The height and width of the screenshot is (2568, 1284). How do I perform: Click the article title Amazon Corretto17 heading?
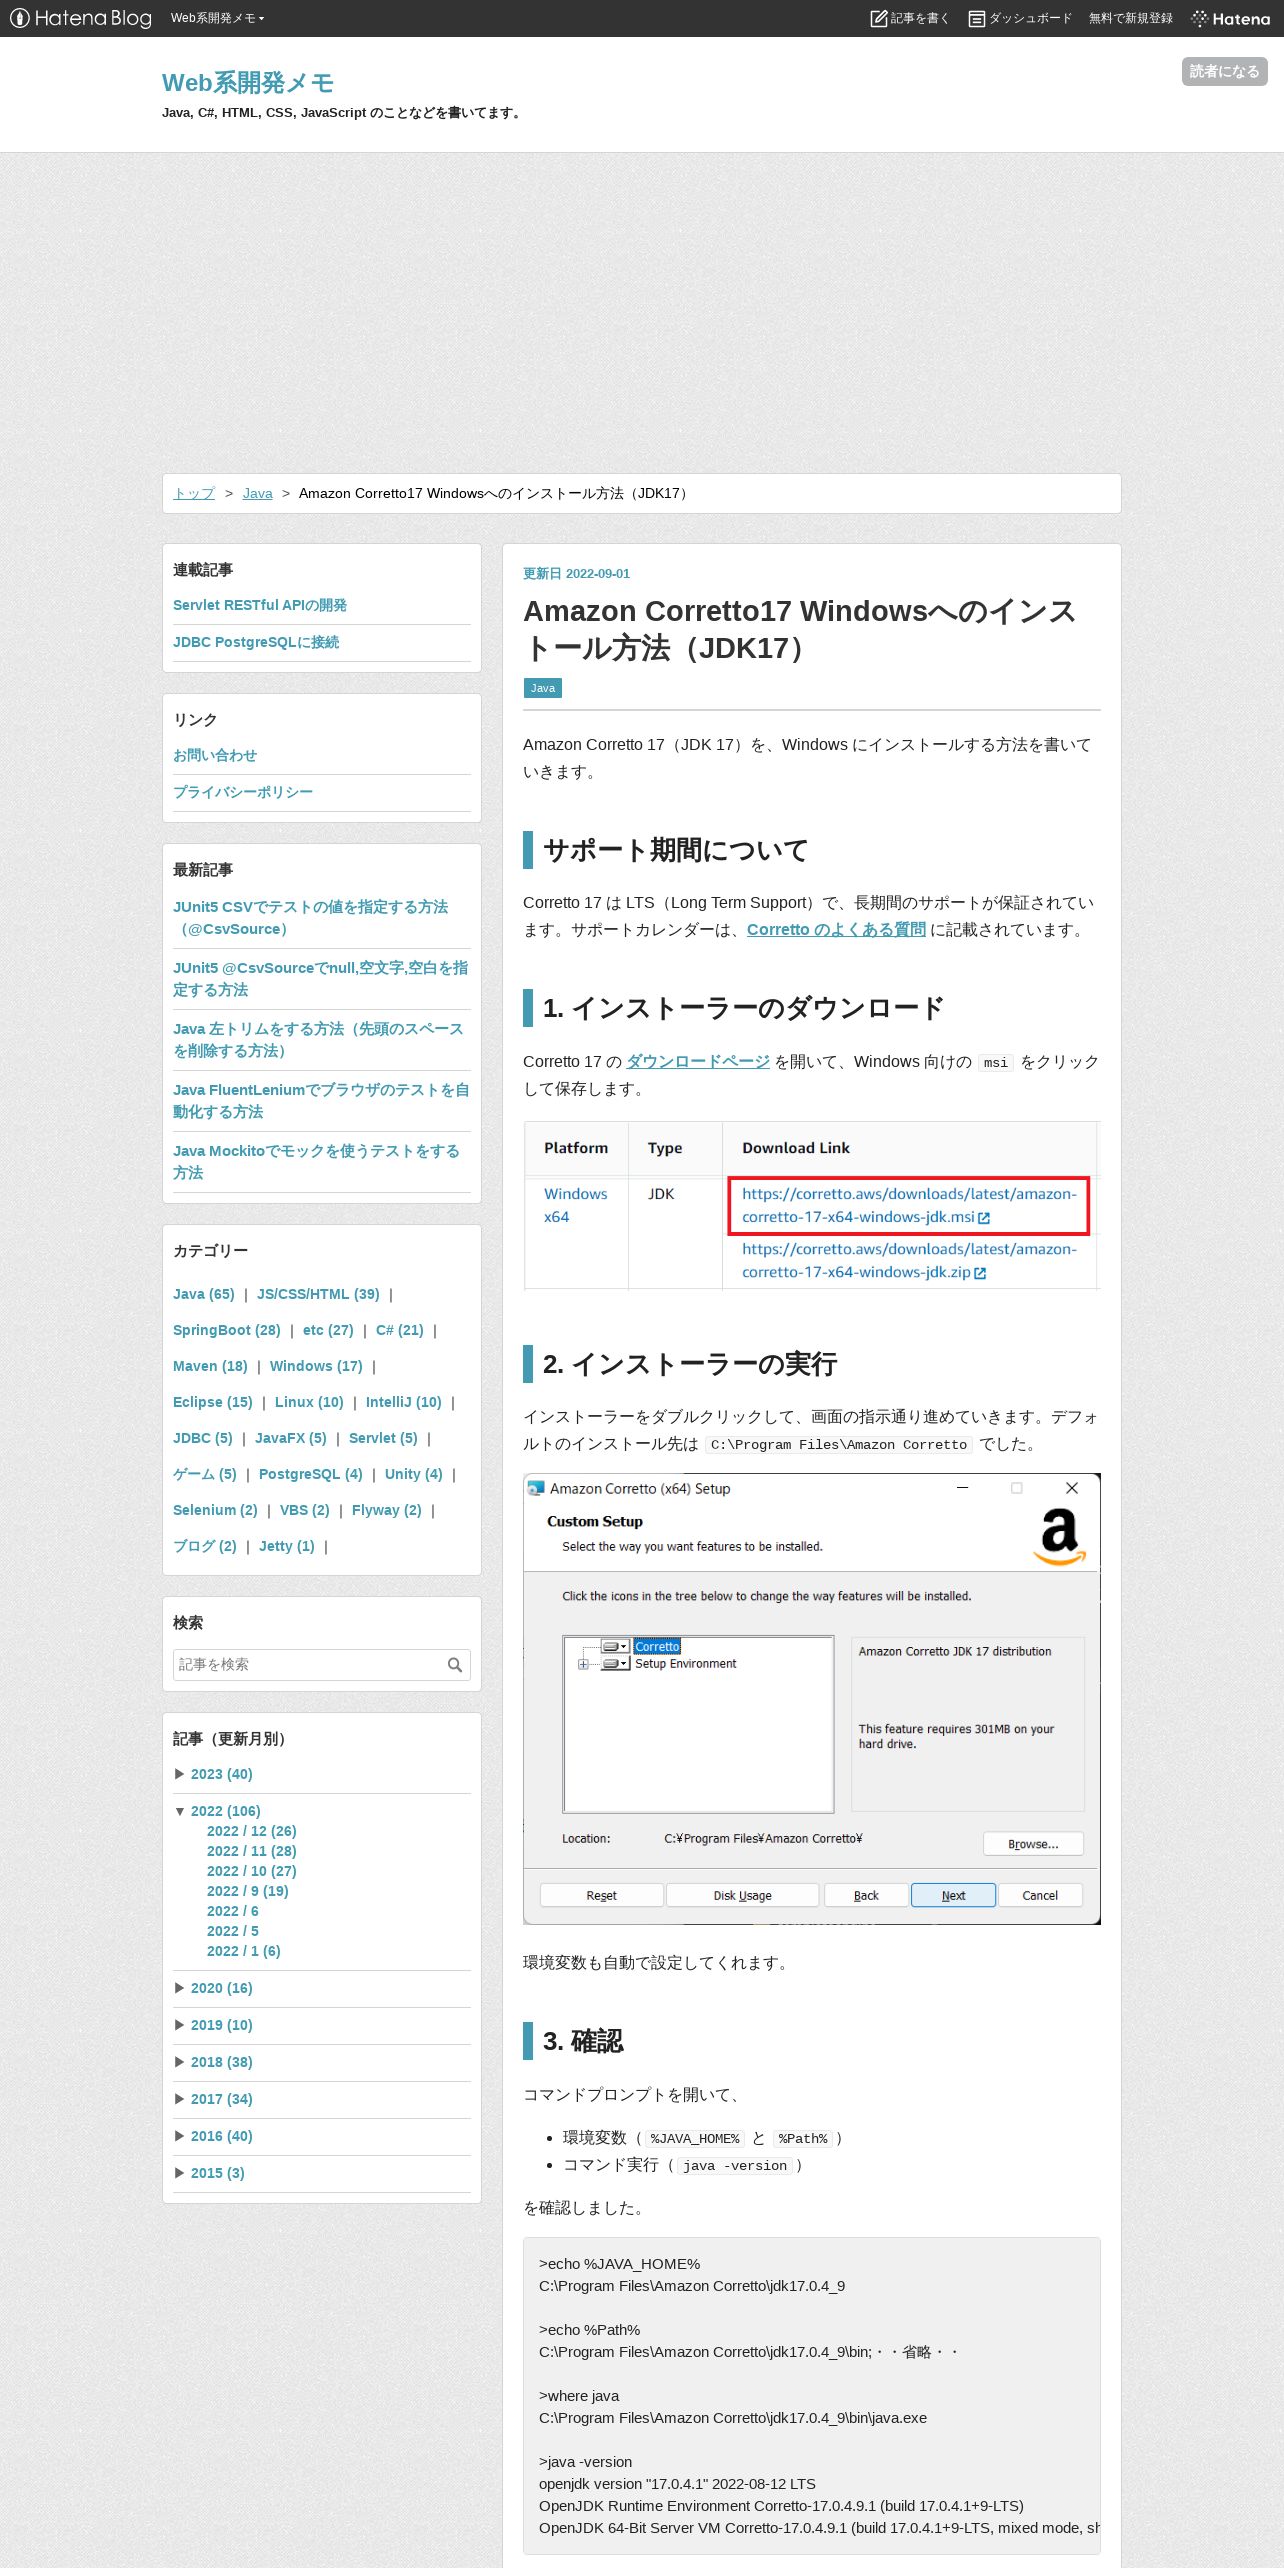(799, 629)
